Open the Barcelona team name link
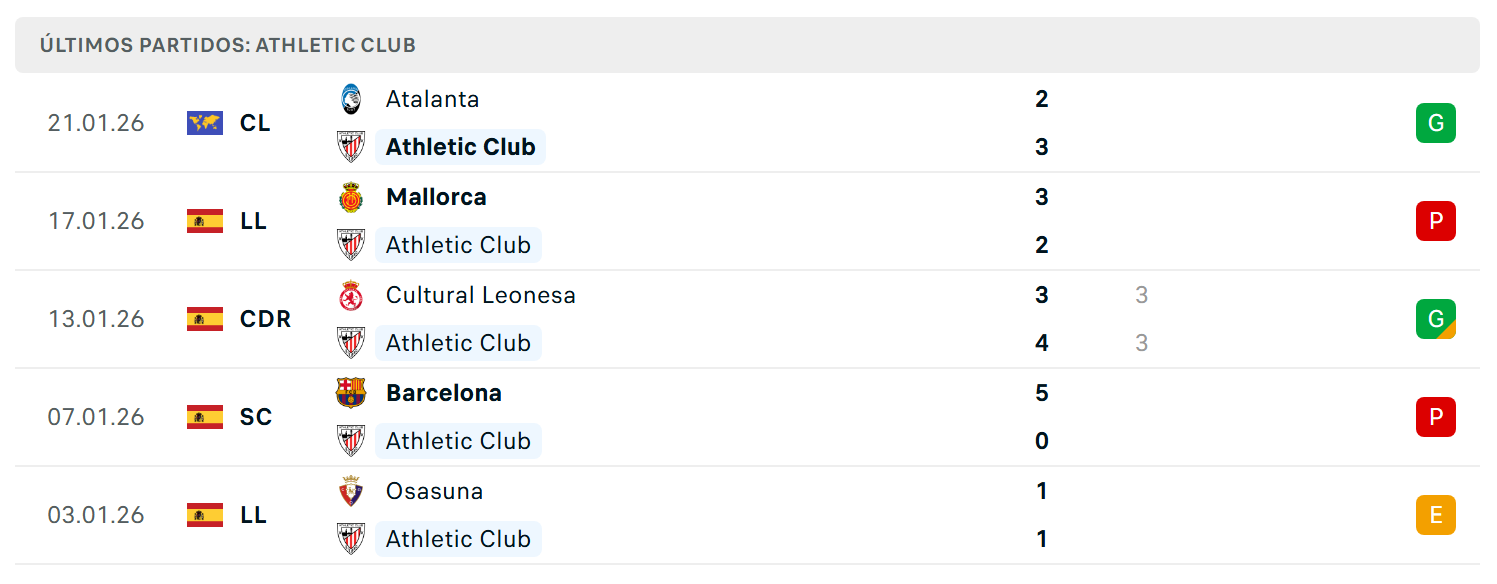The height and width of the screenshot is (584, 1497). tap(444, 393)
